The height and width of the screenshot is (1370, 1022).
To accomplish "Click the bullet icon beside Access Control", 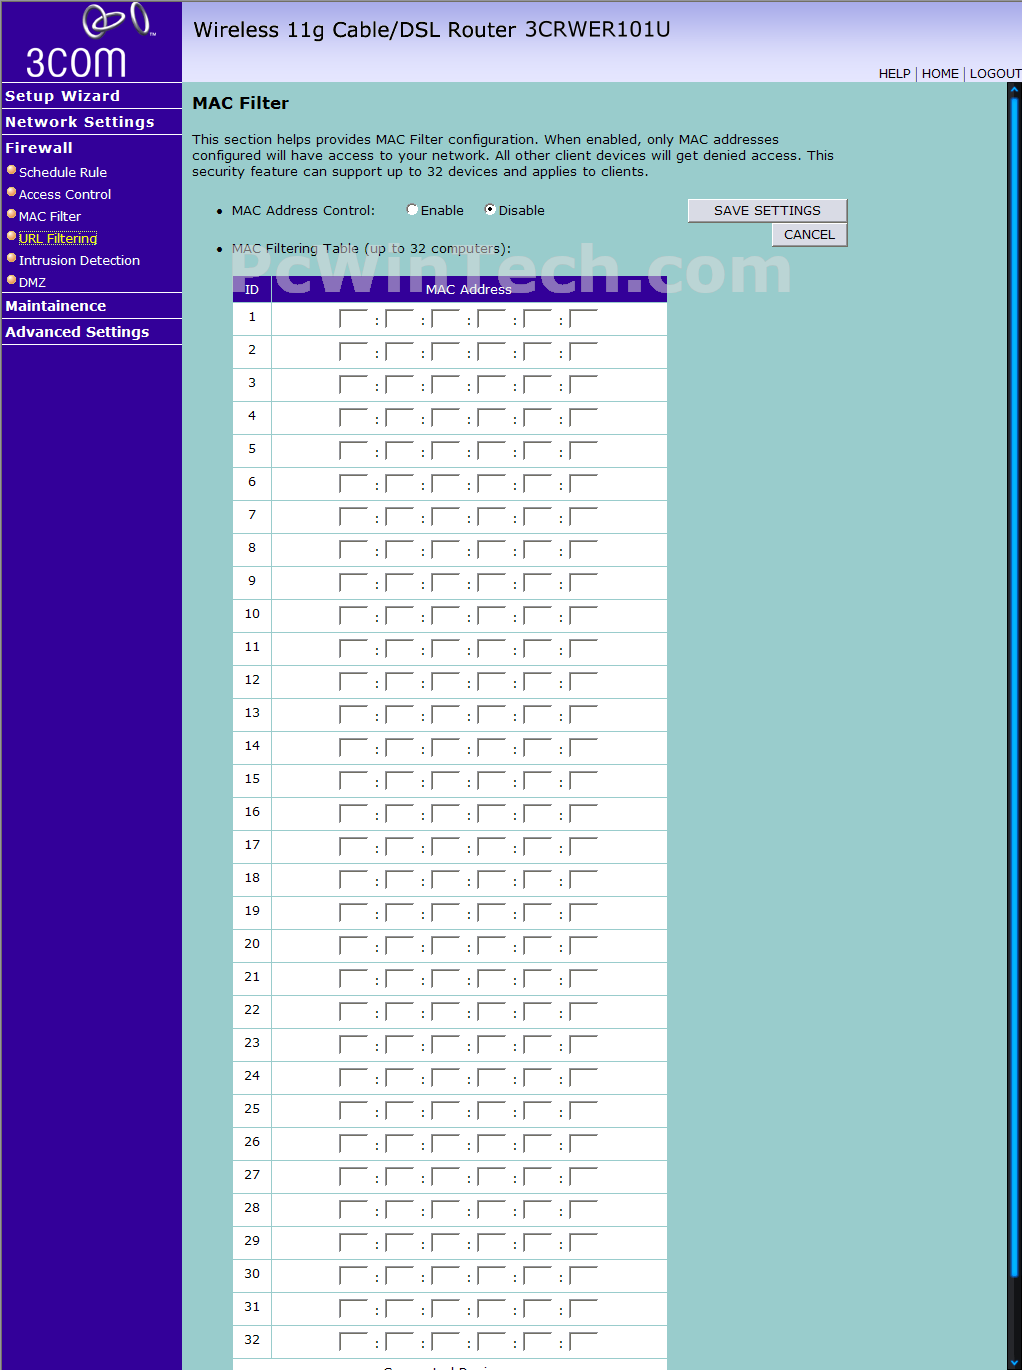I will tap(12, 192).
